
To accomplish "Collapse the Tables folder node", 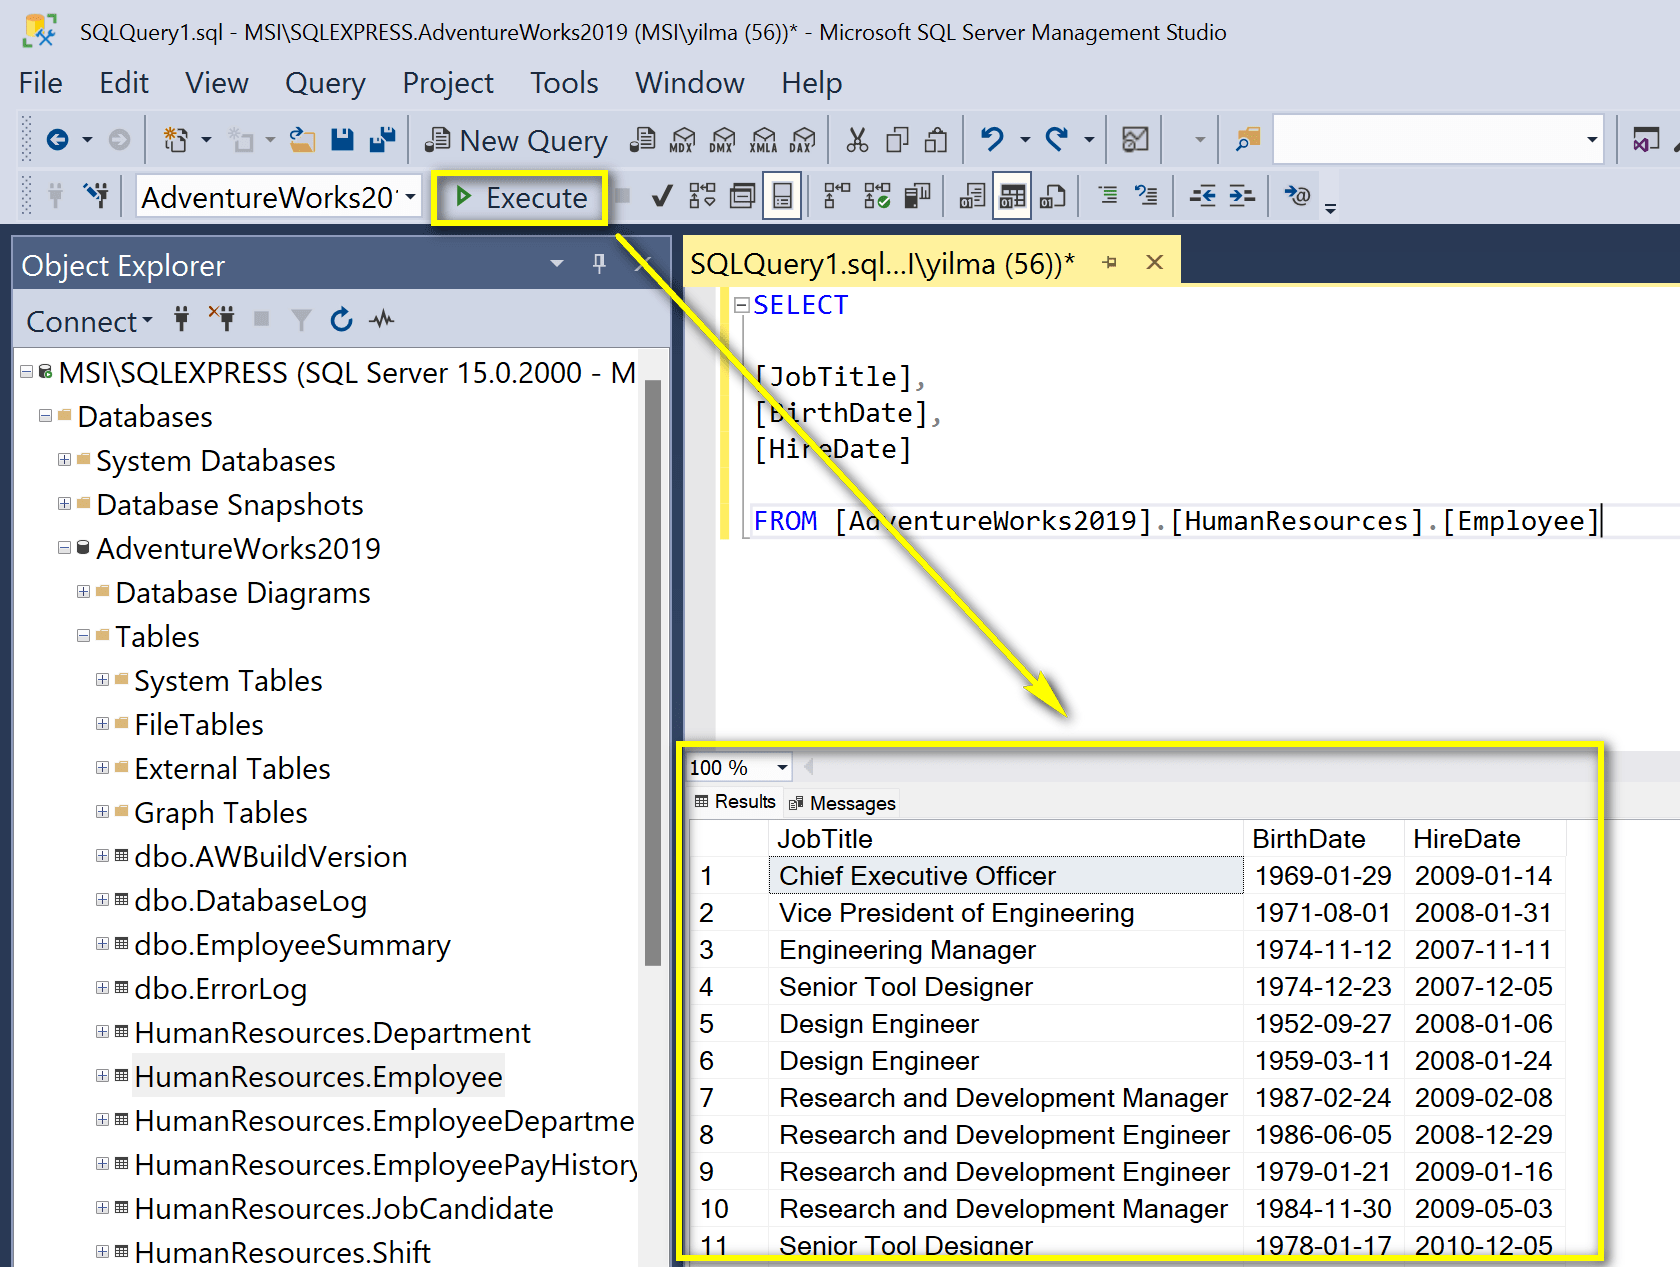I will (x=84, y=636).
